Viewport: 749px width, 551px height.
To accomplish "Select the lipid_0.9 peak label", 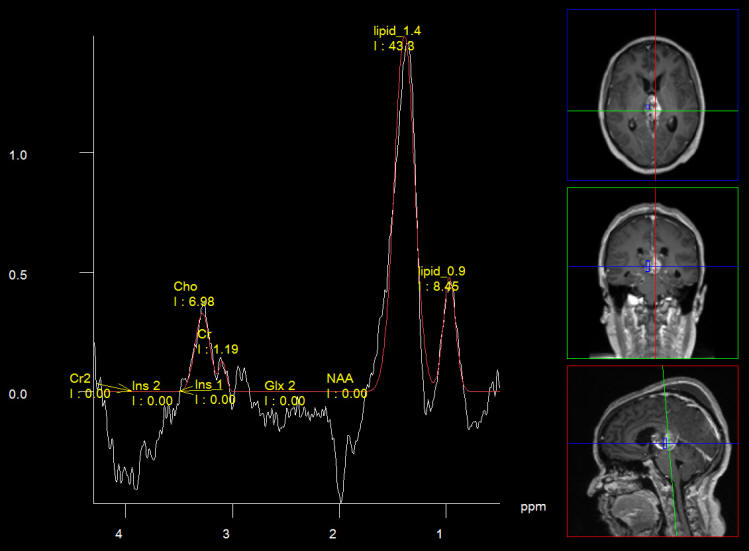I will [441, 271].
